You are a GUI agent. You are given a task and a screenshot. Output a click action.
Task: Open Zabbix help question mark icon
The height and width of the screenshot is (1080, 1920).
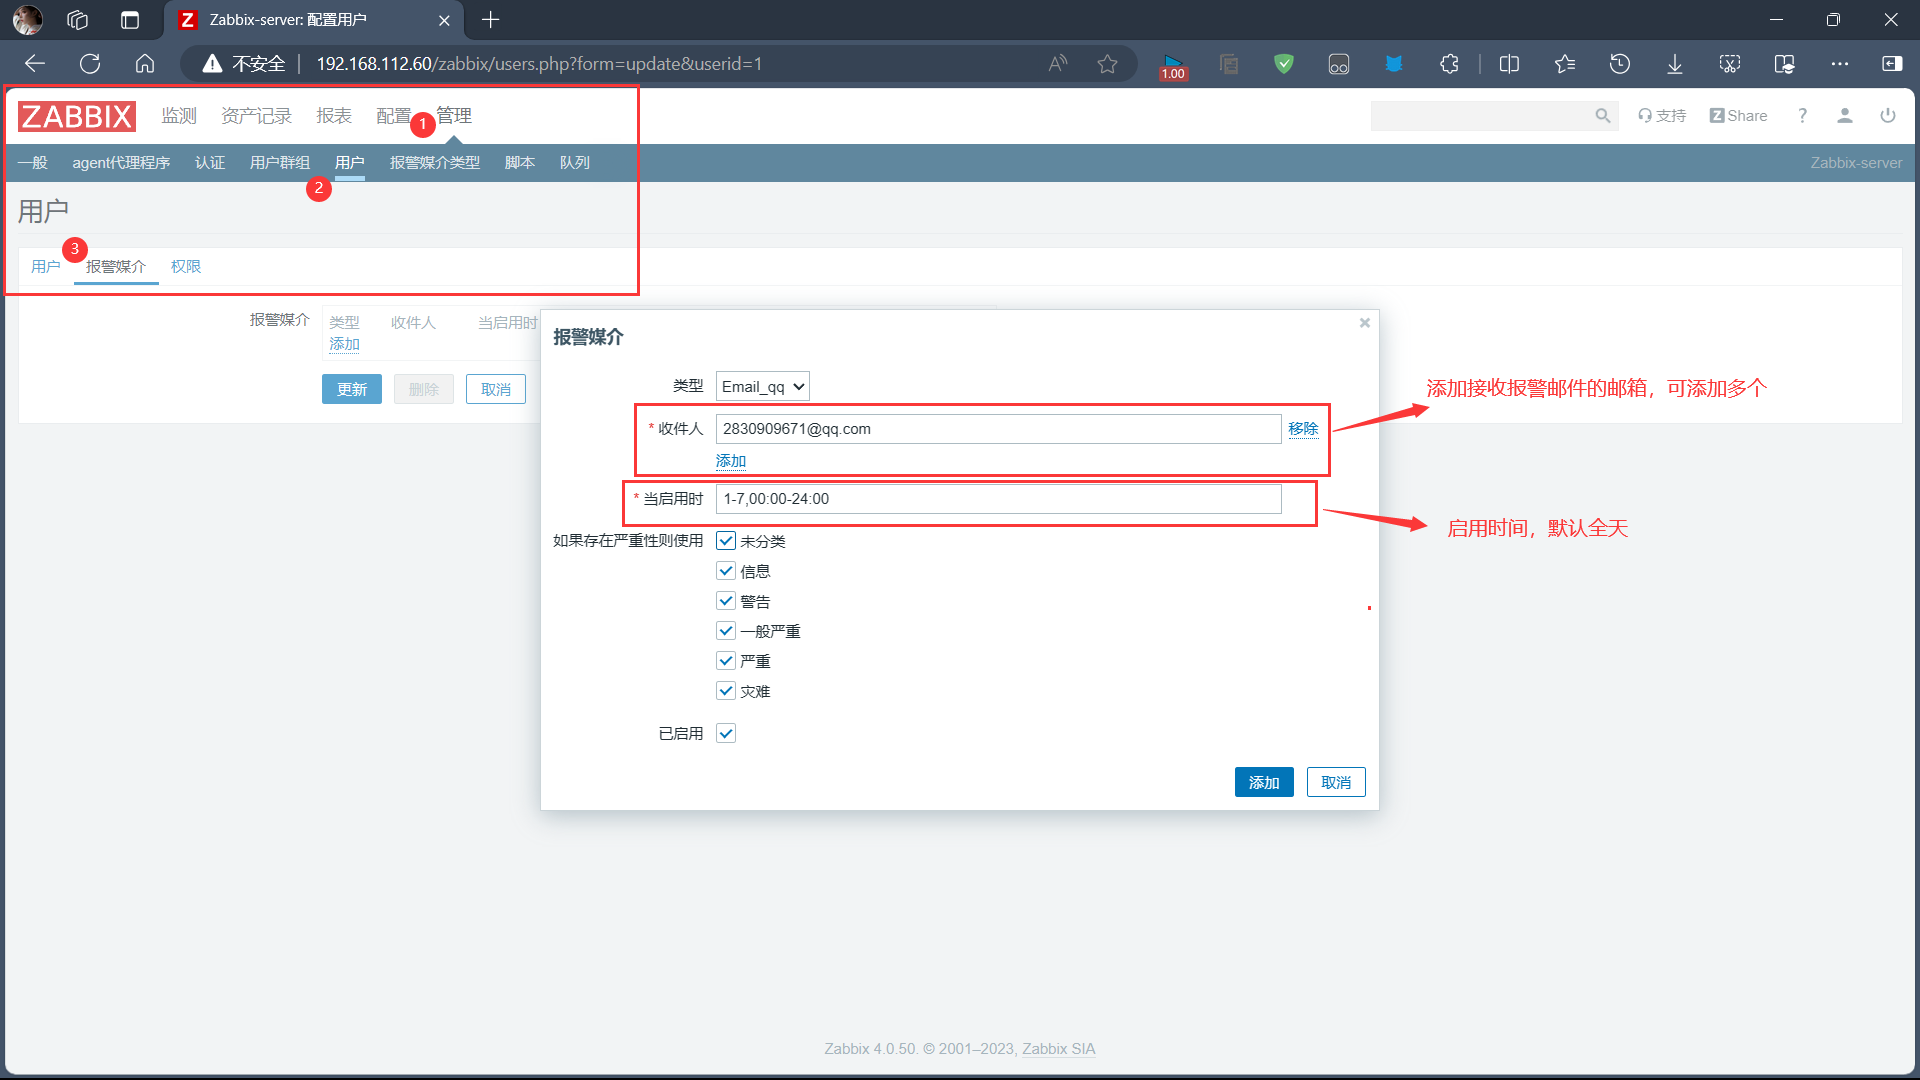coord(1802,116)
